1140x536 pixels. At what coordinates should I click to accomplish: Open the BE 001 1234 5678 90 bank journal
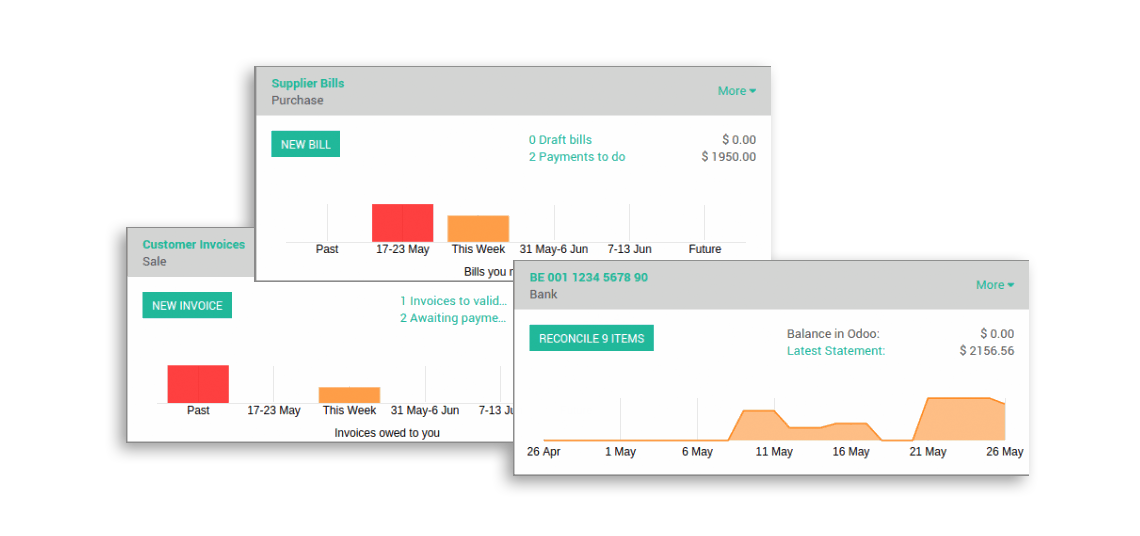[x=588, y=277]
